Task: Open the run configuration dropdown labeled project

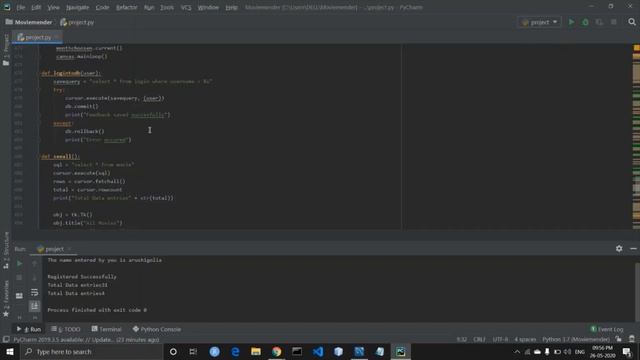Action: [x=539, y=22]
